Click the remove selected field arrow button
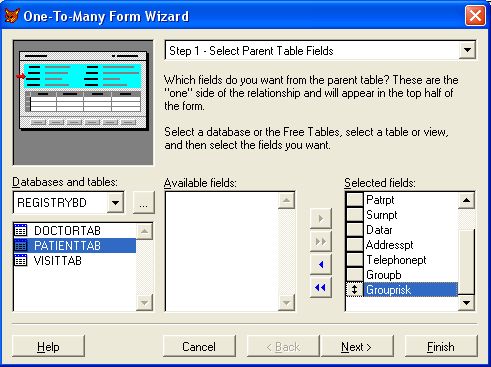 (321, 265)
